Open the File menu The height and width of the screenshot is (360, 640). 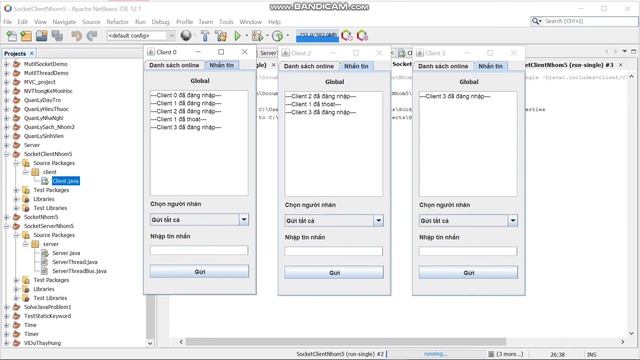click(x=8, y=22)
